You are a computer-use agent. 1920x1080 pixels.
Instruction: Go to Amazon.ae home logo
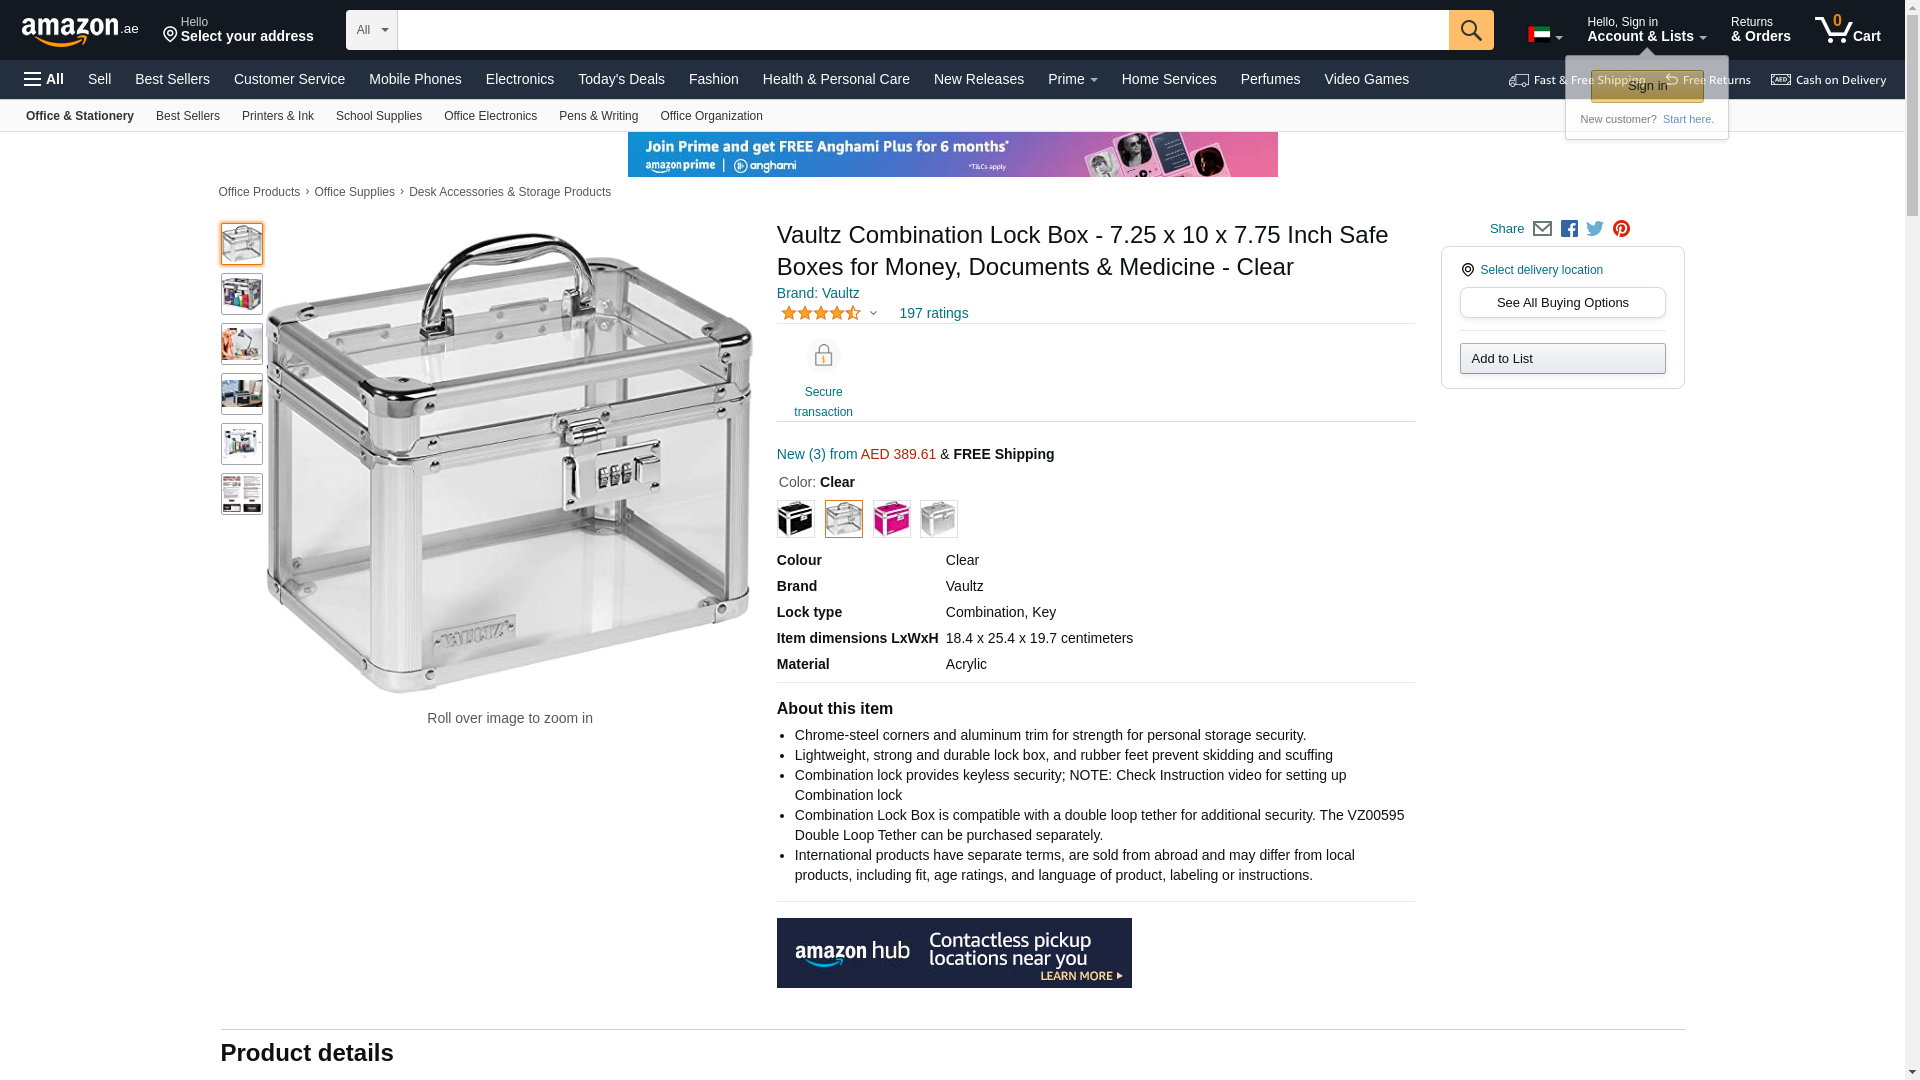point(80,31)
